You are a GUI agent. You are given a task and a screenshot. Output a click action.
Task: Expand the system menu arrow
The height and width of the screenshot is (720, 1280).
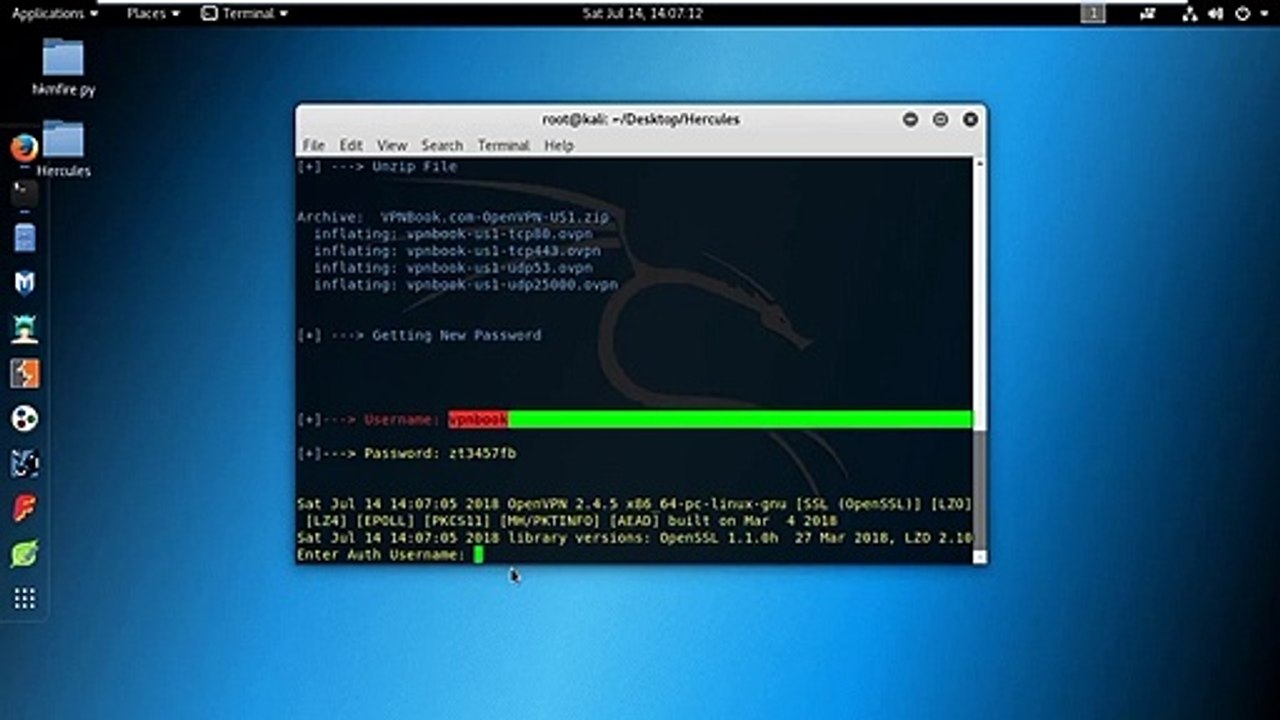point(1265,14)
